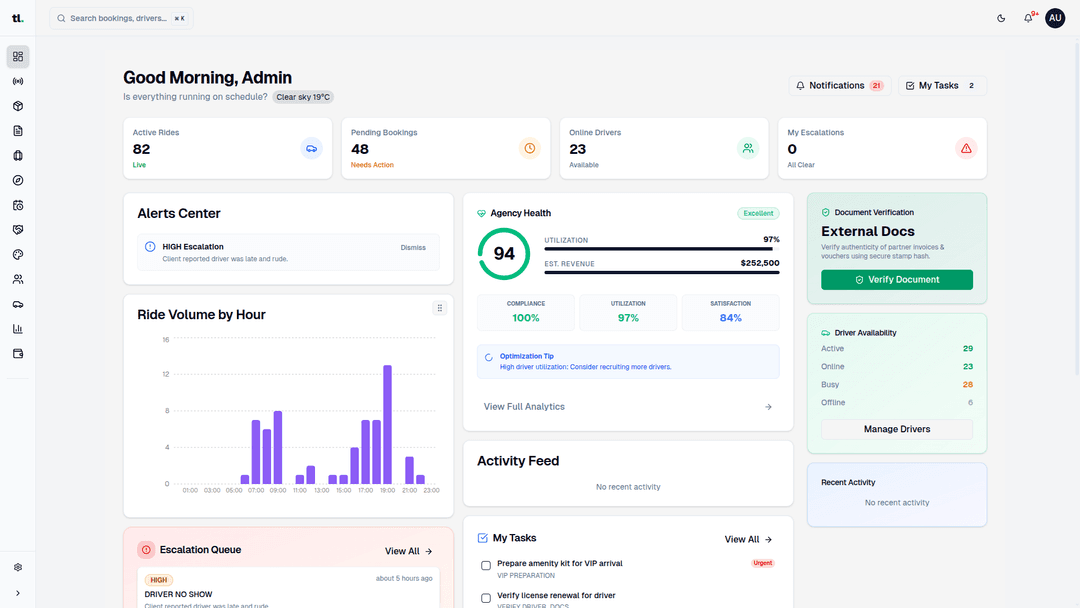Check off the VIP amenity kit task
Viewport: 1080px width, 608px height.
[x=485, y=564]
